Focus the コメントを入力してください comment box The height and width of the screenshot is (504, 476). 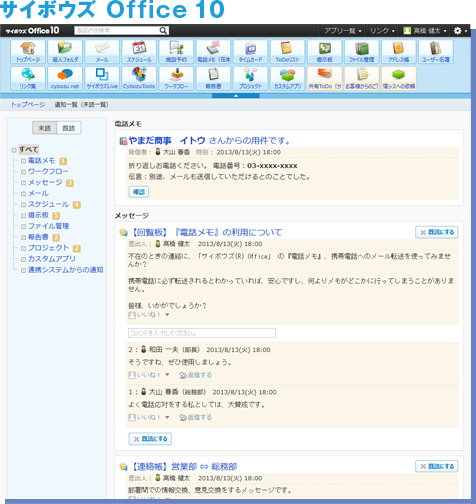[x=202, y=333]
